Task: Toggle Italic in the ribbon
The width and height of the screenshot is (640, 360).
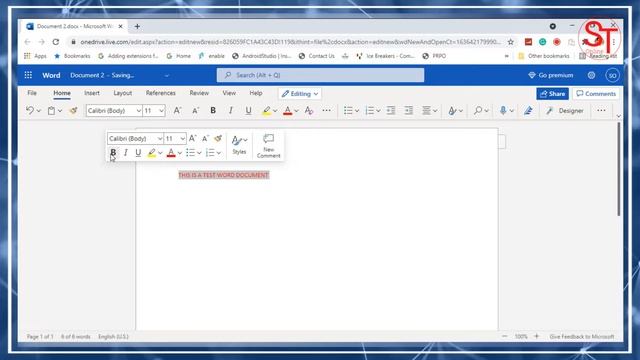Action: pyautogui.click(x=231, y=111)
